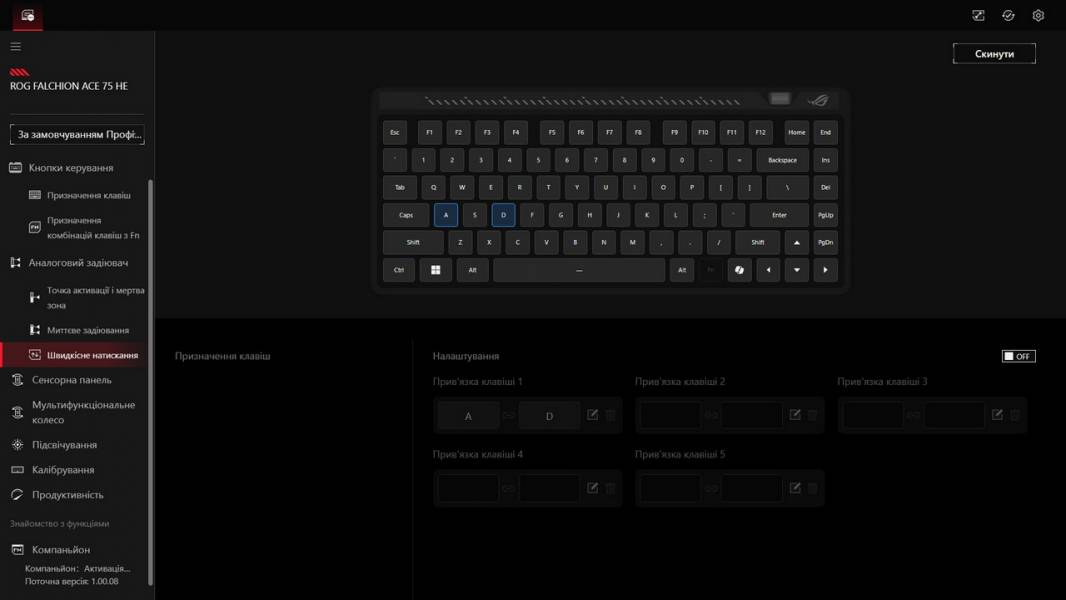The height and width of the screenshot is (600, 1066).
Task: Click the edit icon for key binding 5
Action: point(795,488)
